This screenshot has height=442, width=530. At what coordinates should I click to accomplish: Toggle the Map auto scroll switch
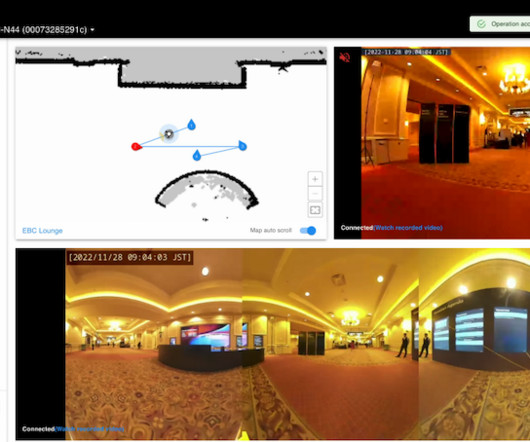pos(308,230)
